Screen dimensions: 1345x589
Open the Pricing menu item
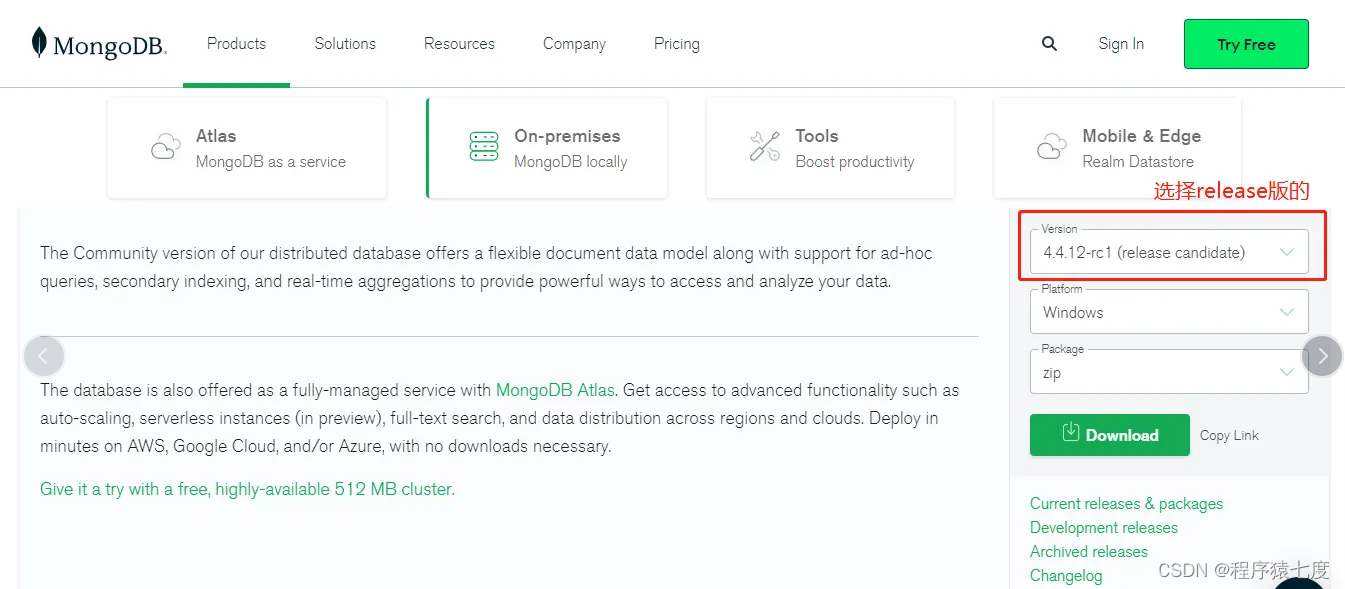tap(676, 43)
